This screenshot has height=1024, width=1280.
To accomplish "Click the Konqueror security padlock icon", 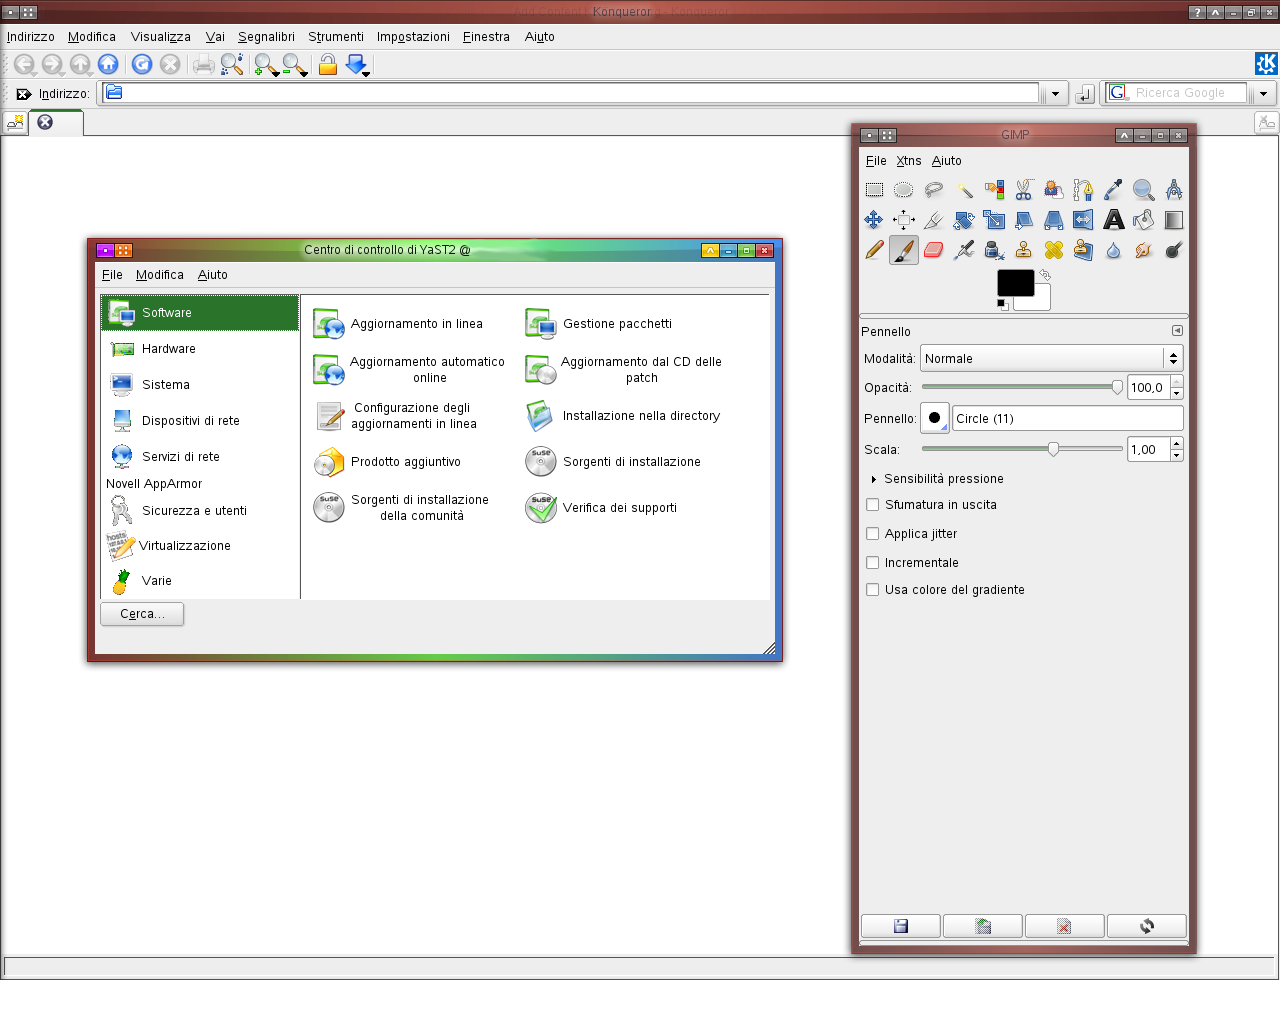I will coord(327,65).
